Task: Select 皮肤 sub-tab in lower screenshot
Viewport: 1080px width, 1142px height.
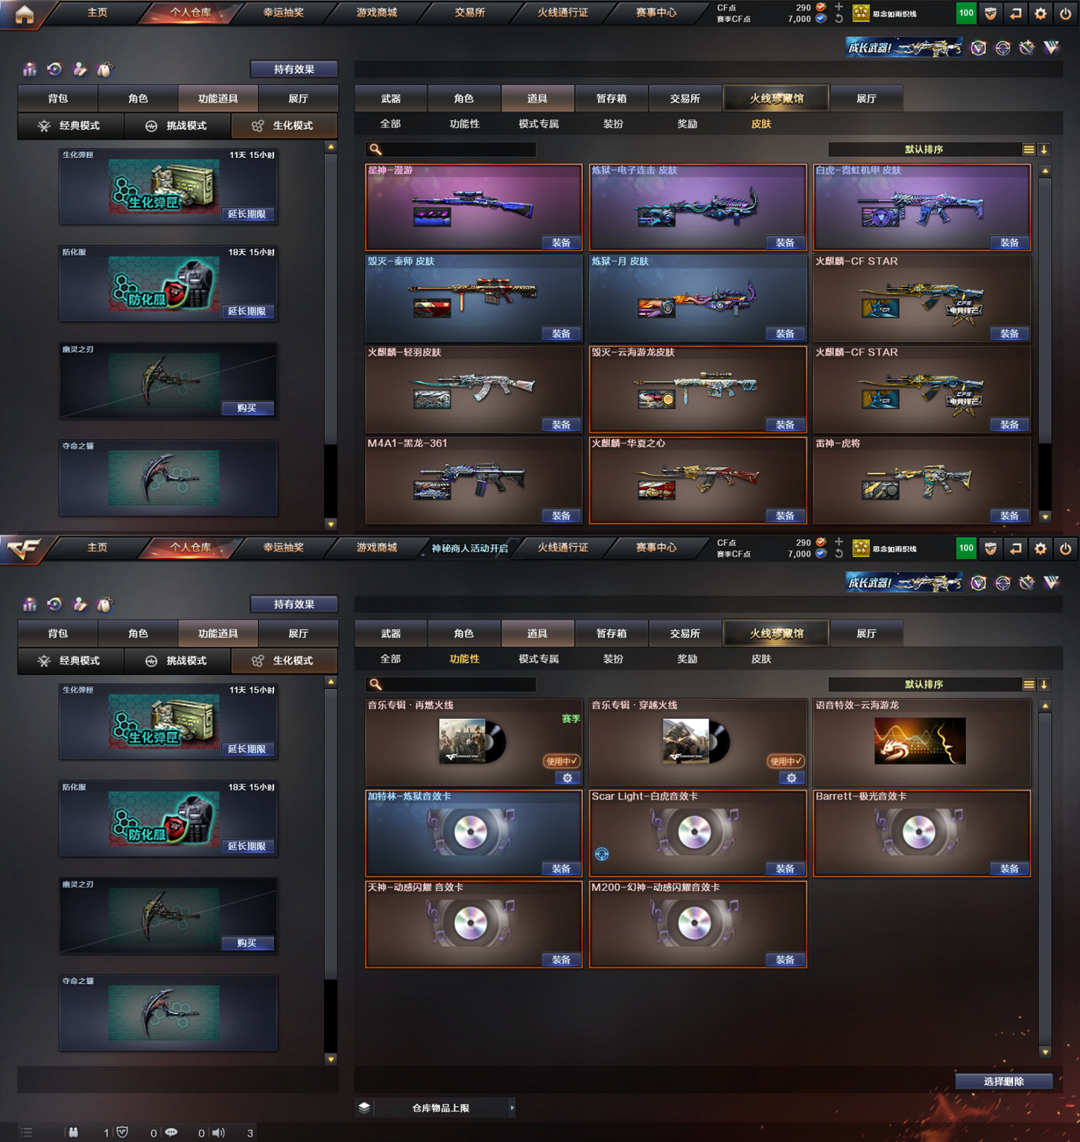Action: (761, 659)
